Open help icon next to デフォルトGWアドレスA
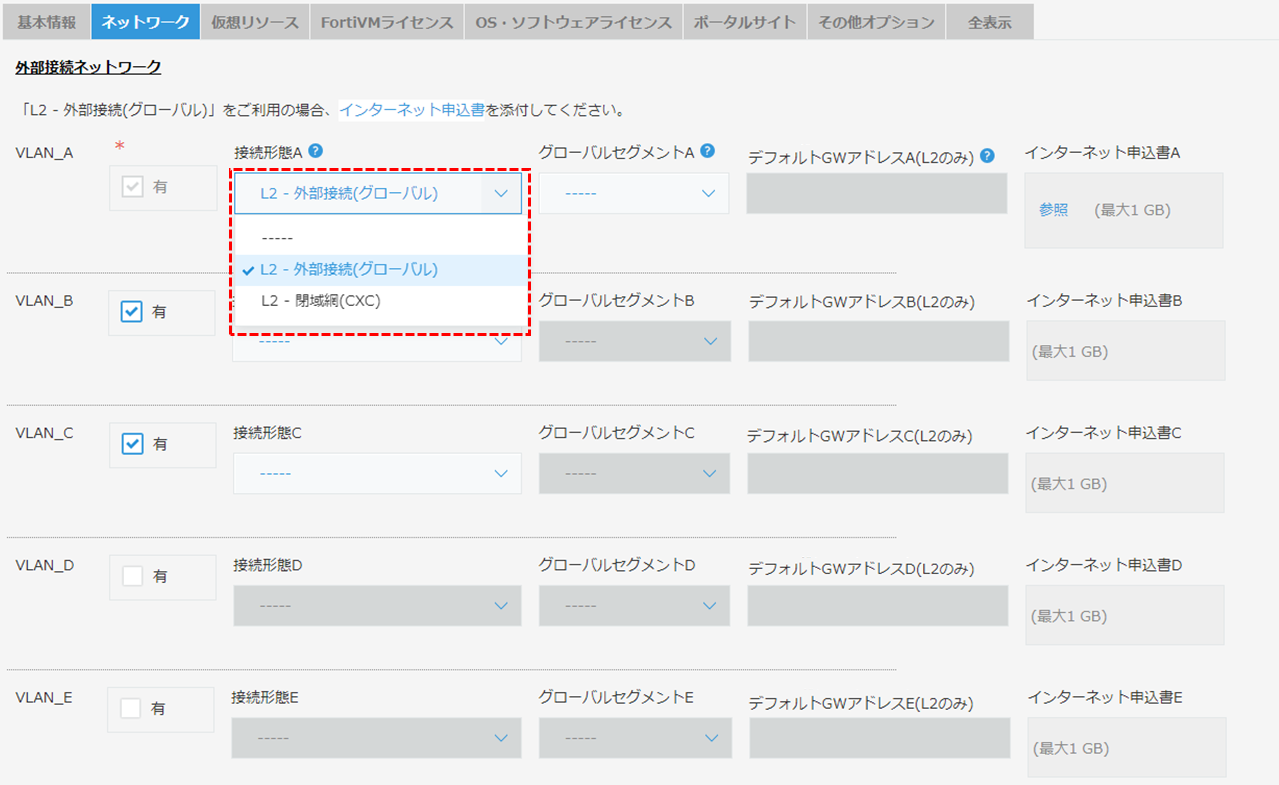 tap(987, 156)
